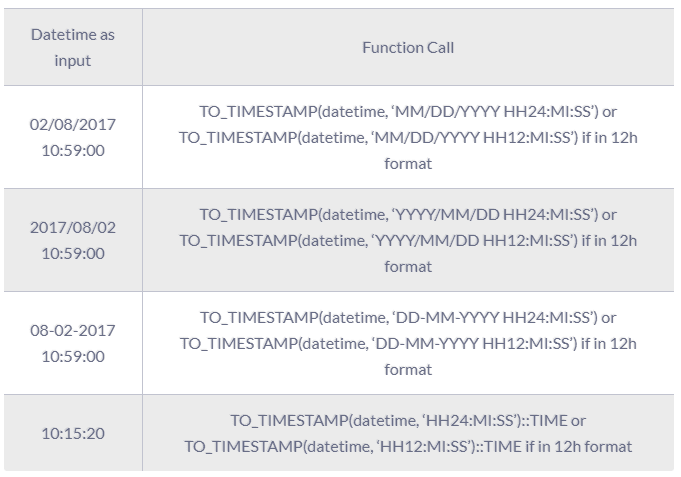This screenshot has height=477, width=681.
Task: Click the 'Function Call' column header
Action: click(408, 47)
